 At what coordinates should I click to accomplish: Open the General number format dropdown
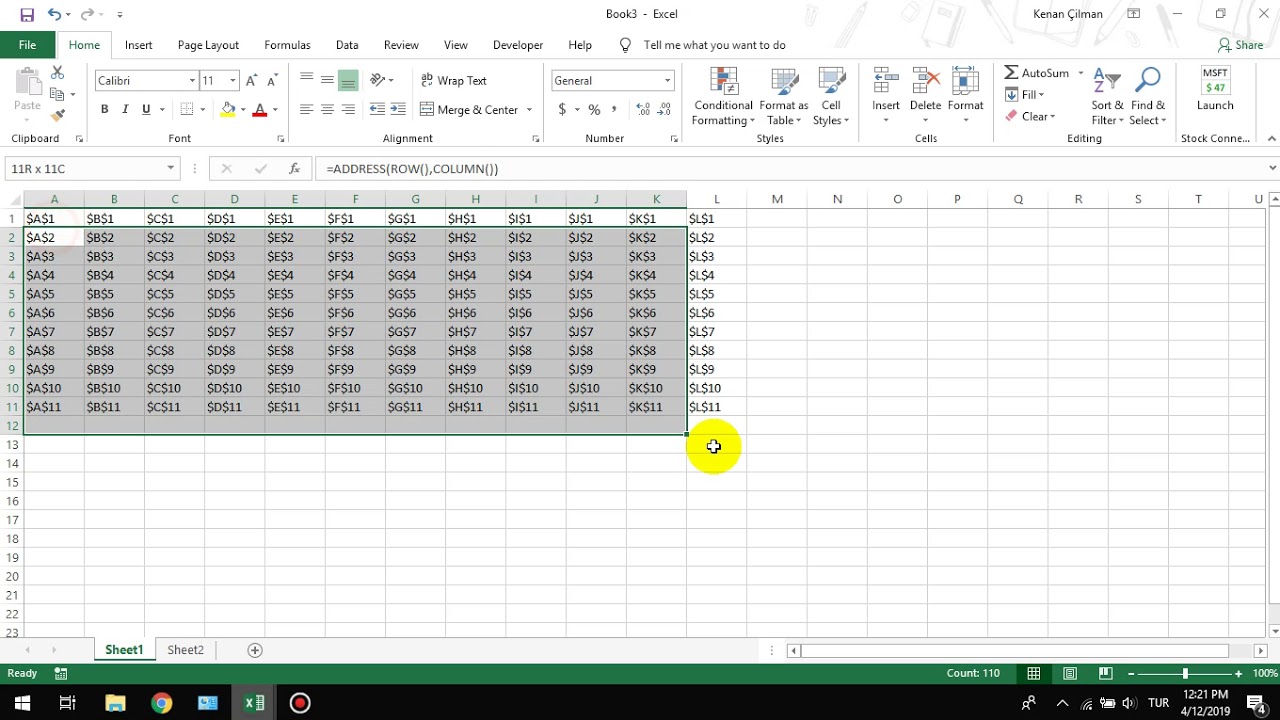coord(667,80)
